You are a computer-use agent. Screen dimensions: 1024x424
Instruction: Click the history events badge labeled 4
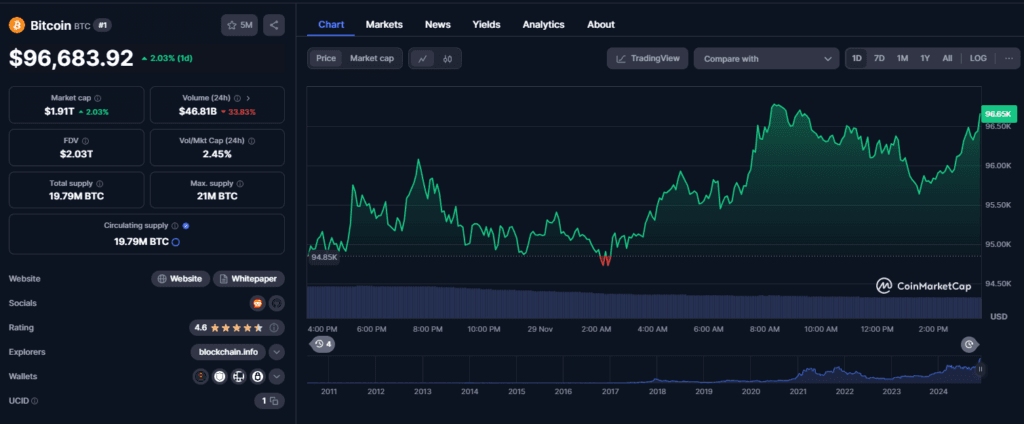point(322,344)
